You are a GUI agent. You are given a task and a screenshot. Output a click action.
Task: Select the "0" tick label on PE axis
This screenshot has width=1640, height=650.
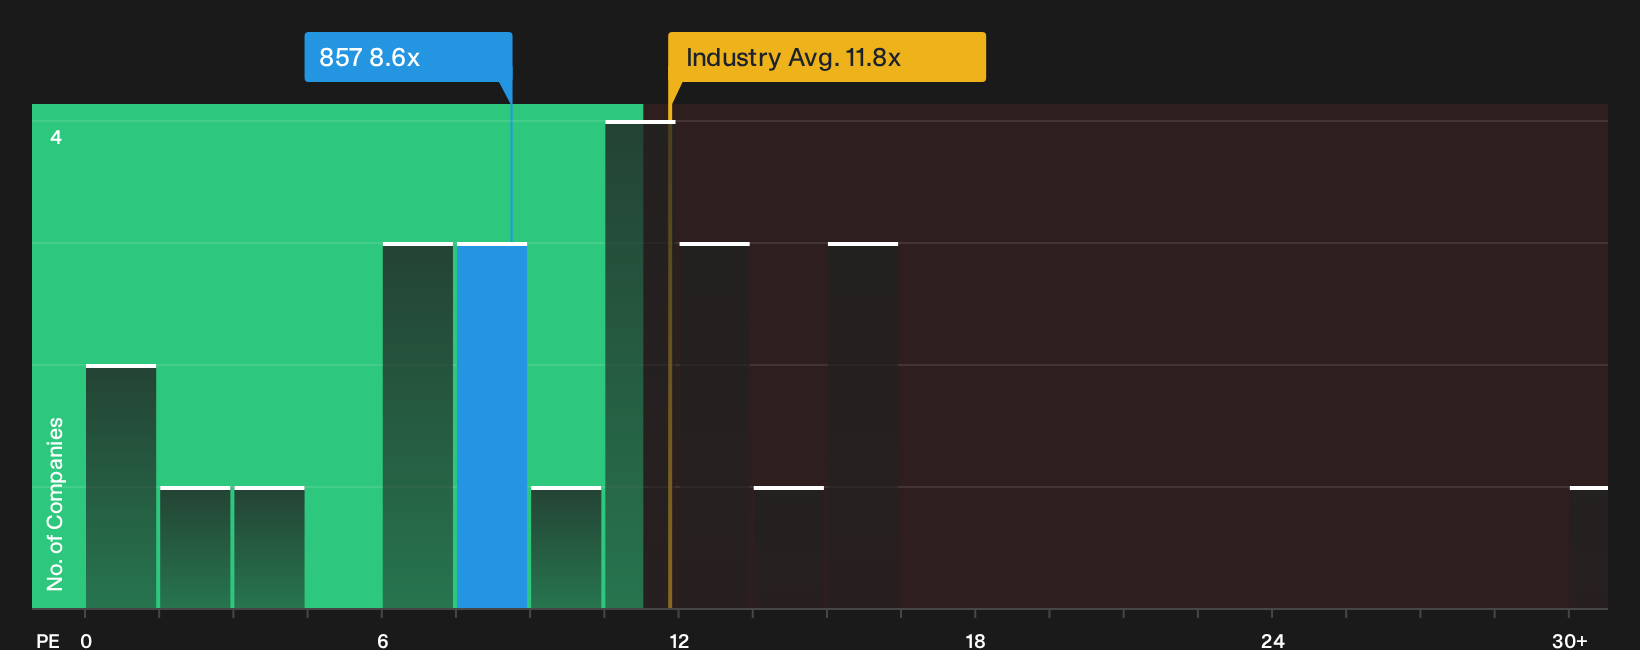click(x=86, y=641)
